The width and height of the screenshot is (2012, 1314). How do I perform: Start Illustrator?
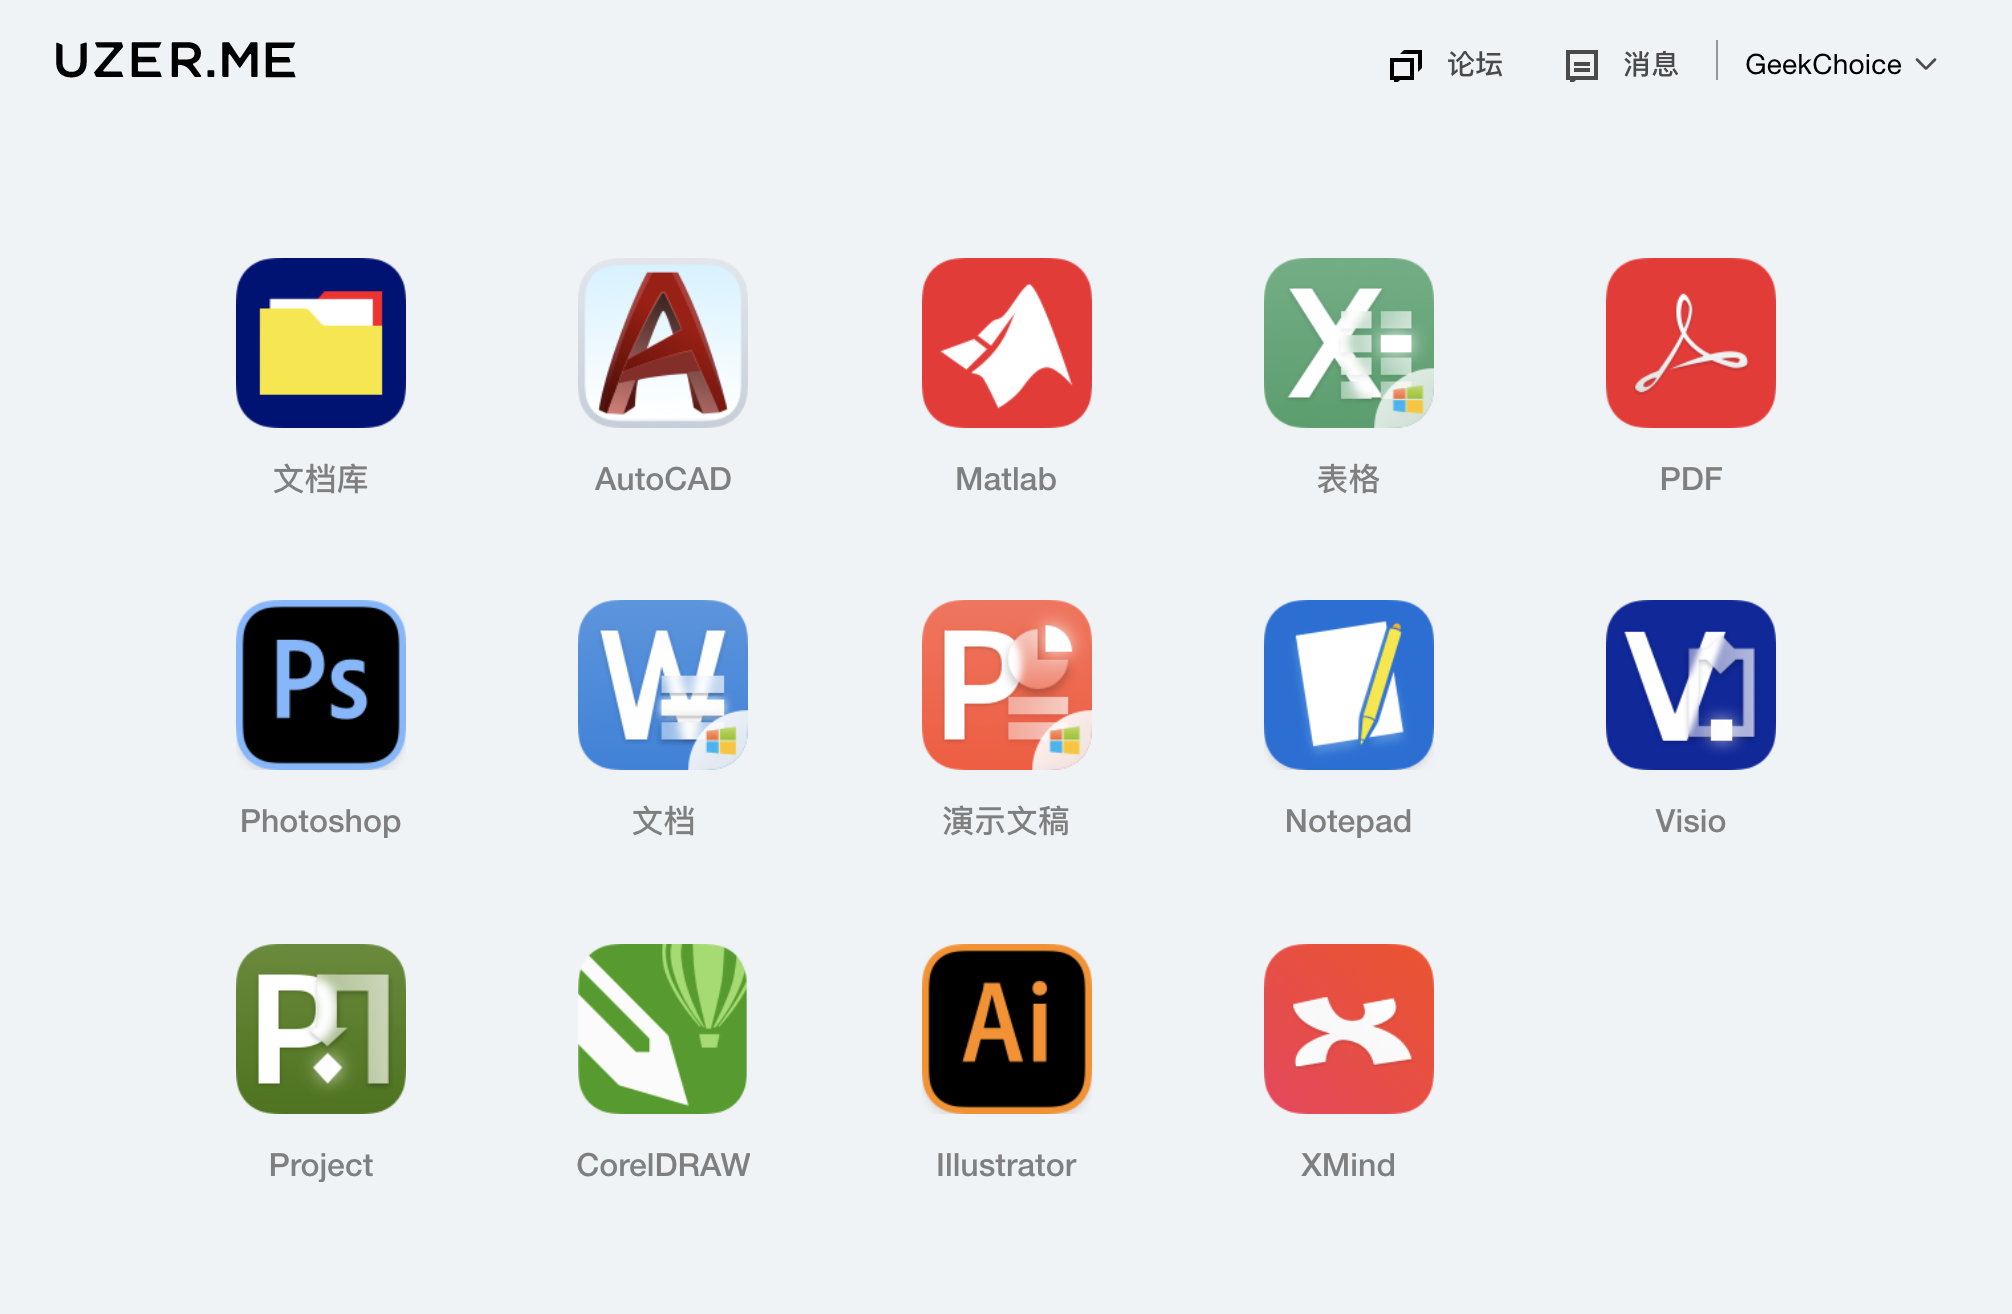(1006, 1028)
